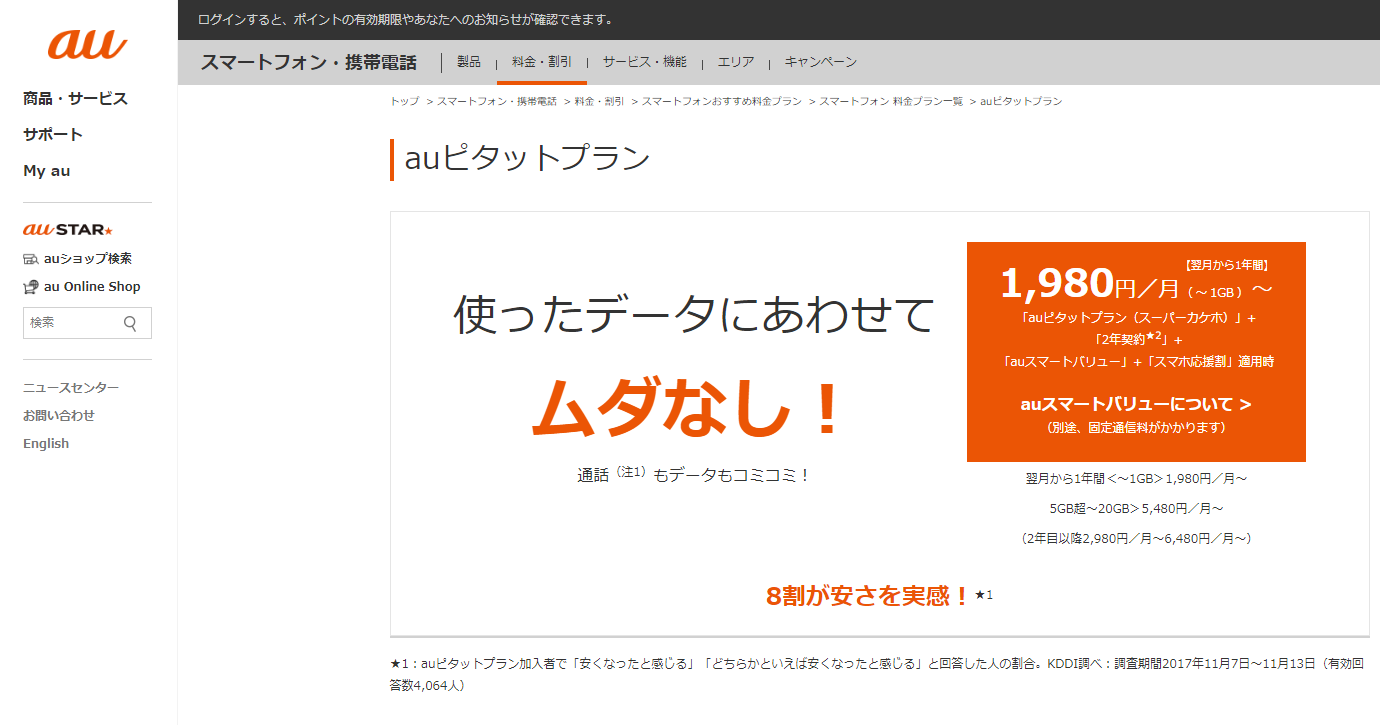Viewport: 1380px width, 725px height.
Task: Open au Online Shop link
Action: pyautogui.click(x=92, y=287)
